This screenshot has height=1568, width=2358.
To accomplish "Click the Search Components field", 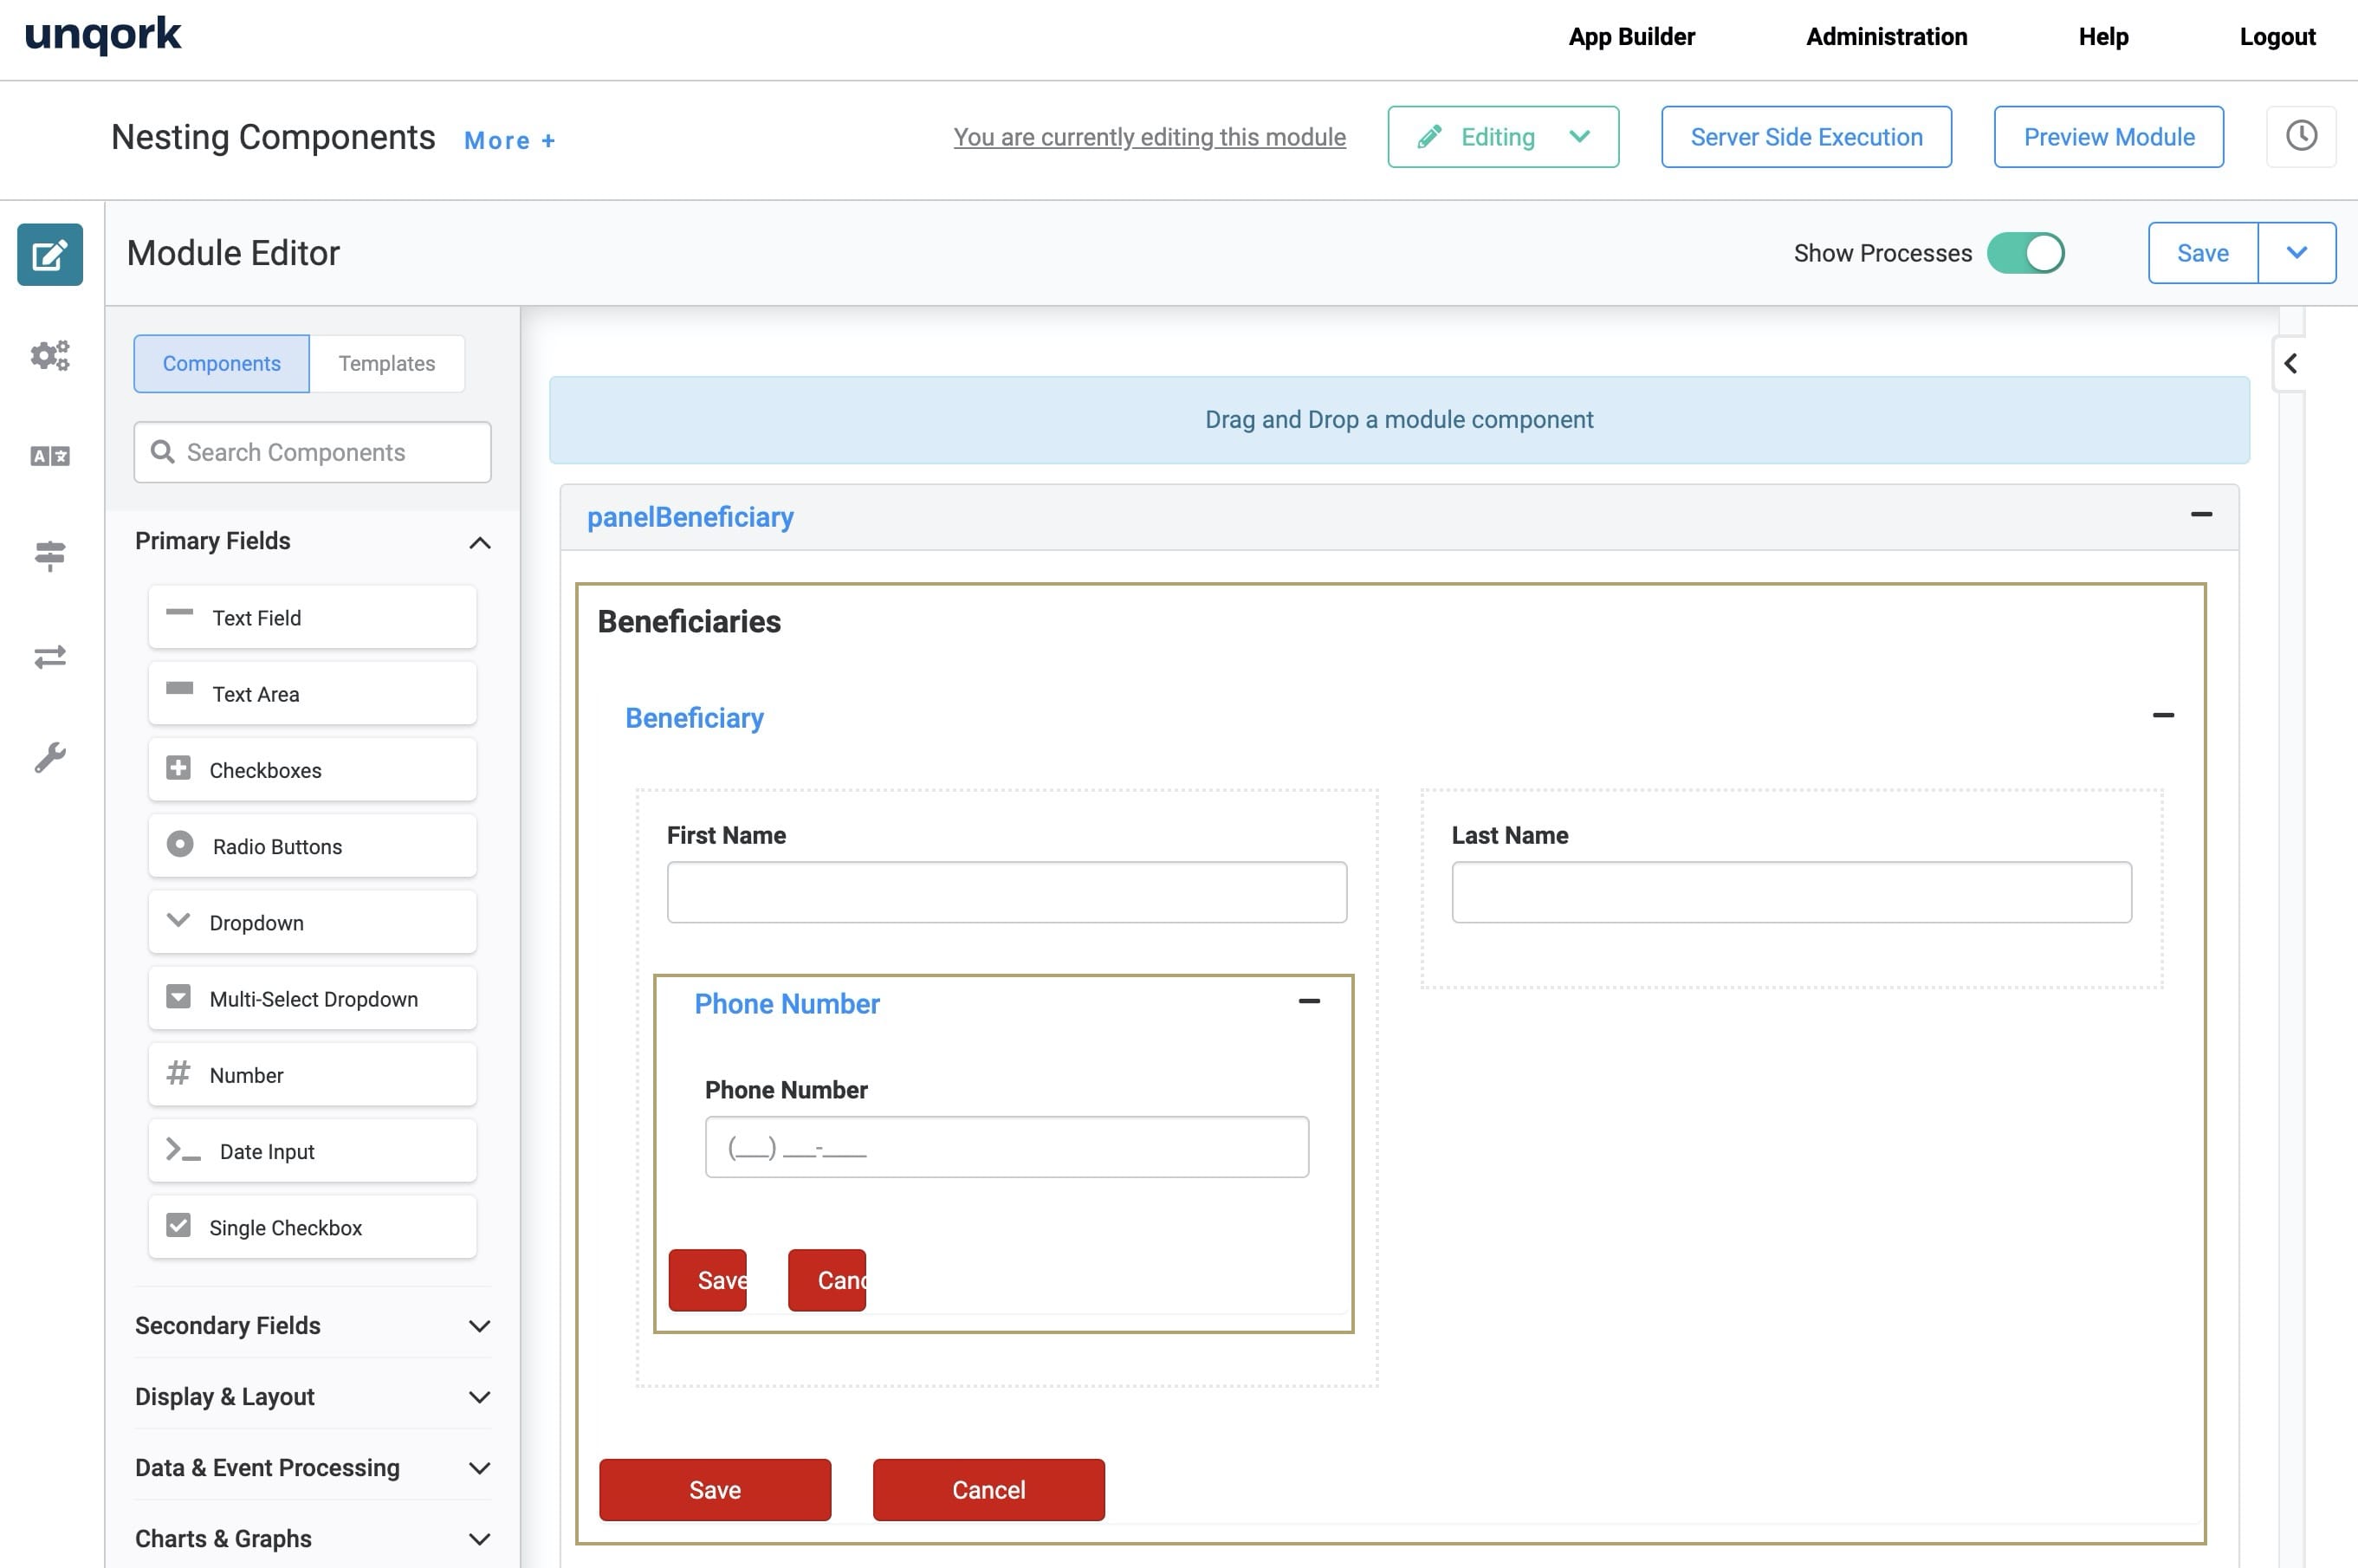I will tap(312, 452).
